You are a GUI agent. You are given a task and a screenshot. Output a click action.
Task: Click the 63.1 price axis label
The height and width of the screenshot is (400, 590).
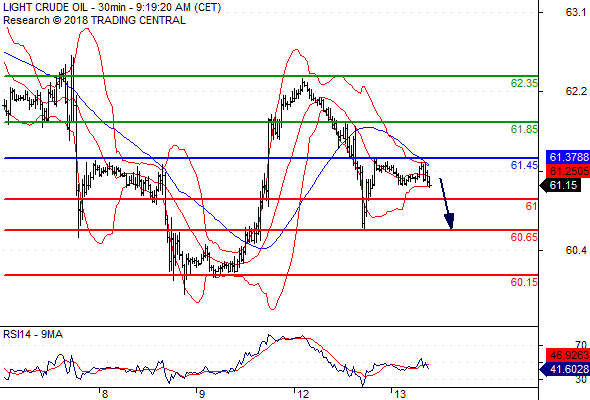[x=576, y=12]
